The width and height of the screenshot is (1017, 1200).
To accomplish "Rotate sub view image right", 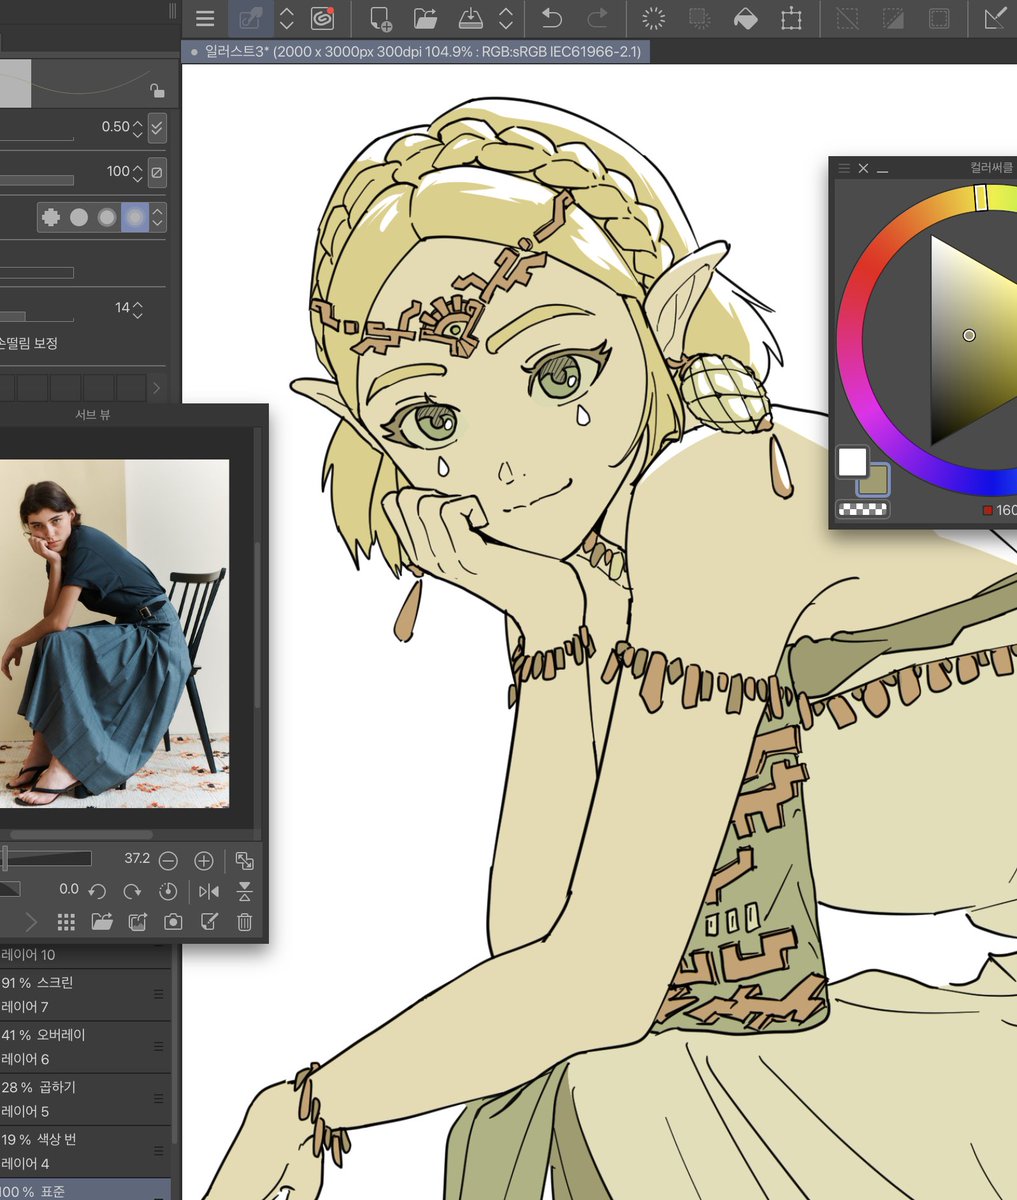I will [x=132, y=891].
